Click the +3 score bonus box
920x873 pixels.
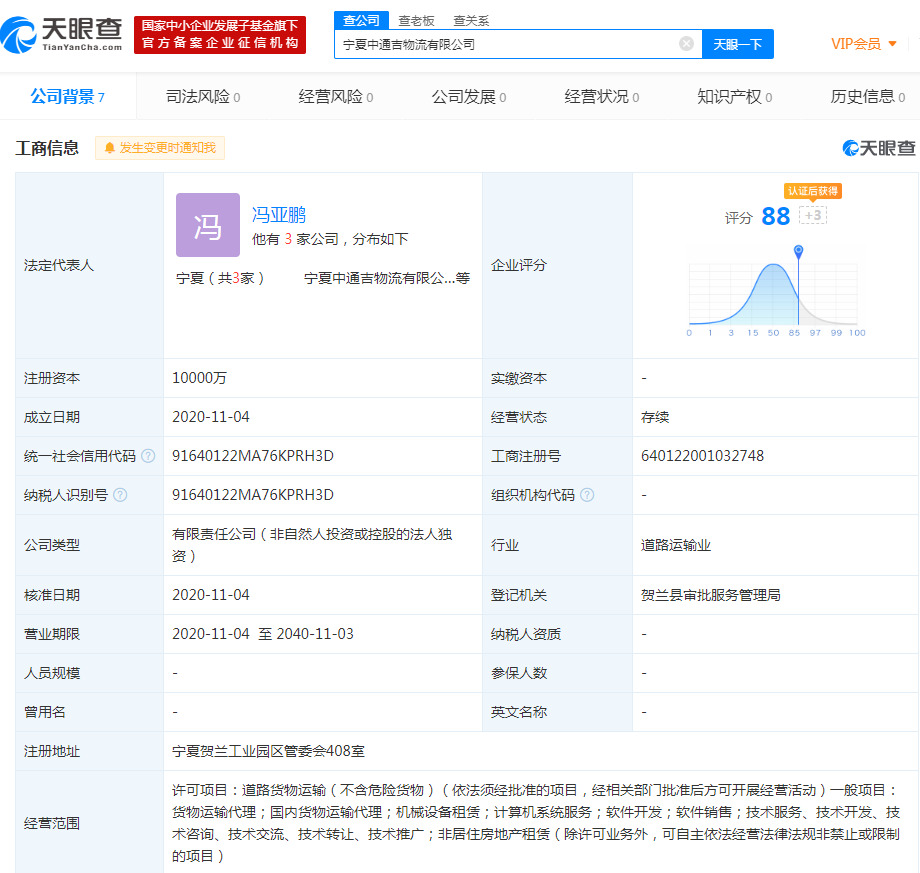click(813, 215)
